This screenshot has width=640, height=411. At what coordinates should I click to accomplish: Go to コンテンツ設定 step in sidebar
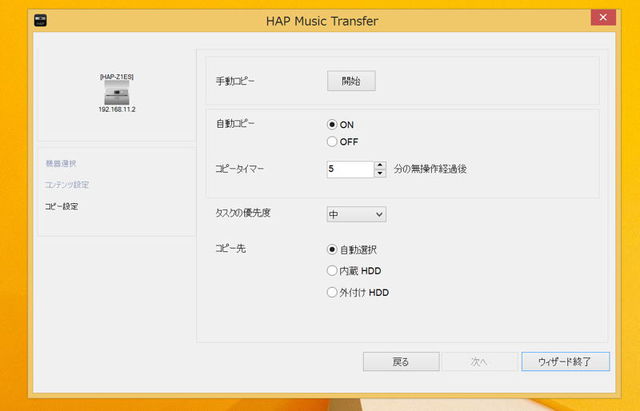[x=67, y=185]
